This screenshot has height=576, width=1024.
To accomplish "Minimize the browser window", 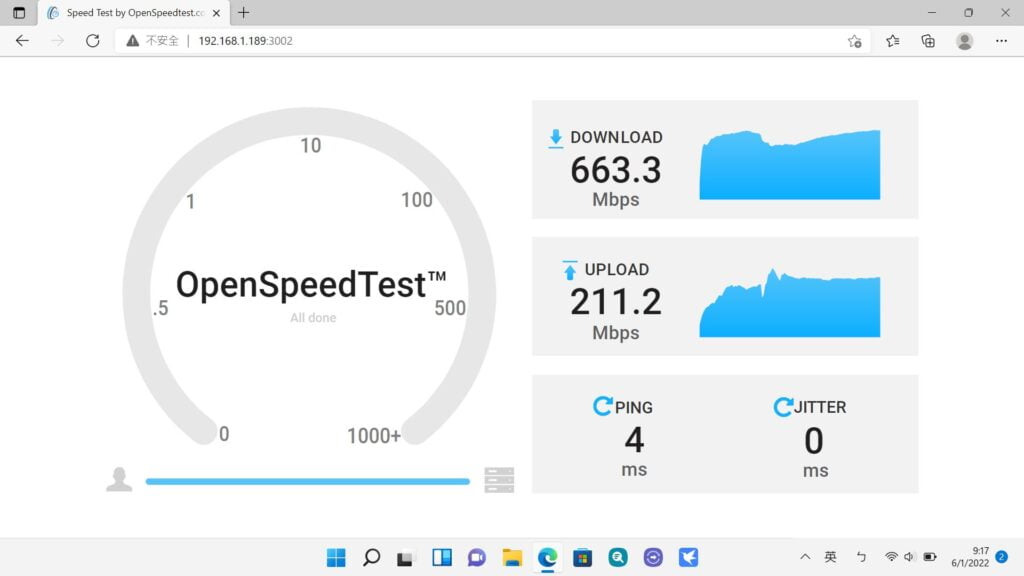I will (932, 12).
